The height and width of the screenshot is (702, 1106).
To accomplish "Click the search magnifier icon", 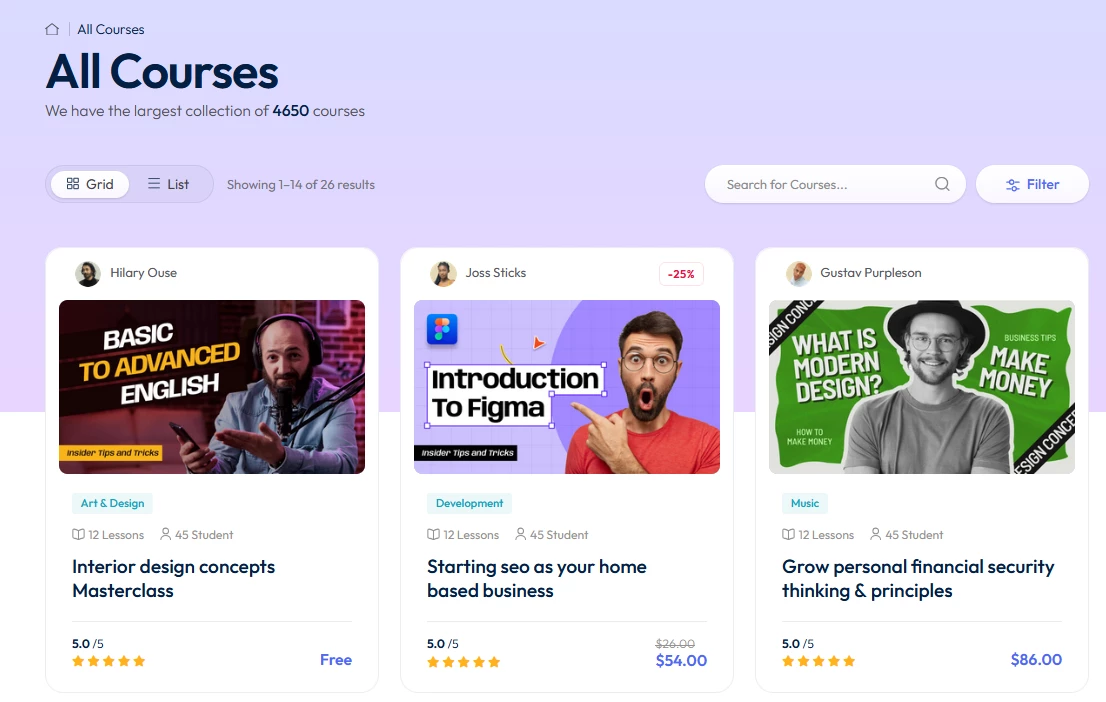I will point(942,184).
